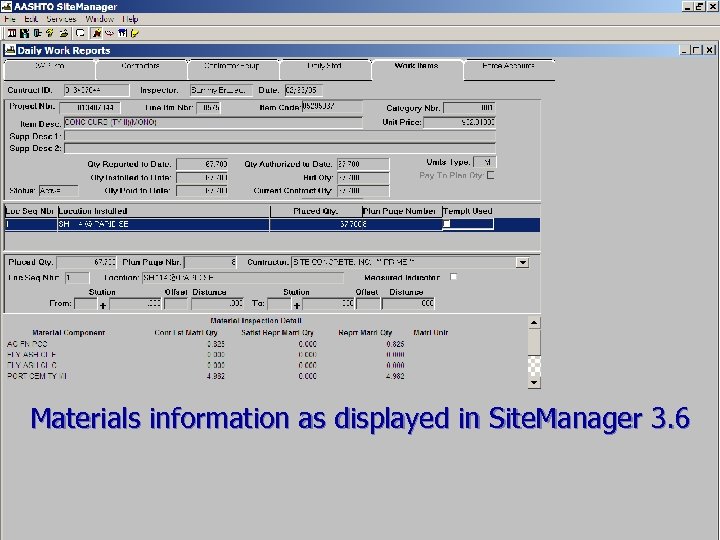This screenshot has height=540, width=720.
Task: Toggle the Measured Indicator checkbox
Action: pyautogui.click(x=453, y=277)
